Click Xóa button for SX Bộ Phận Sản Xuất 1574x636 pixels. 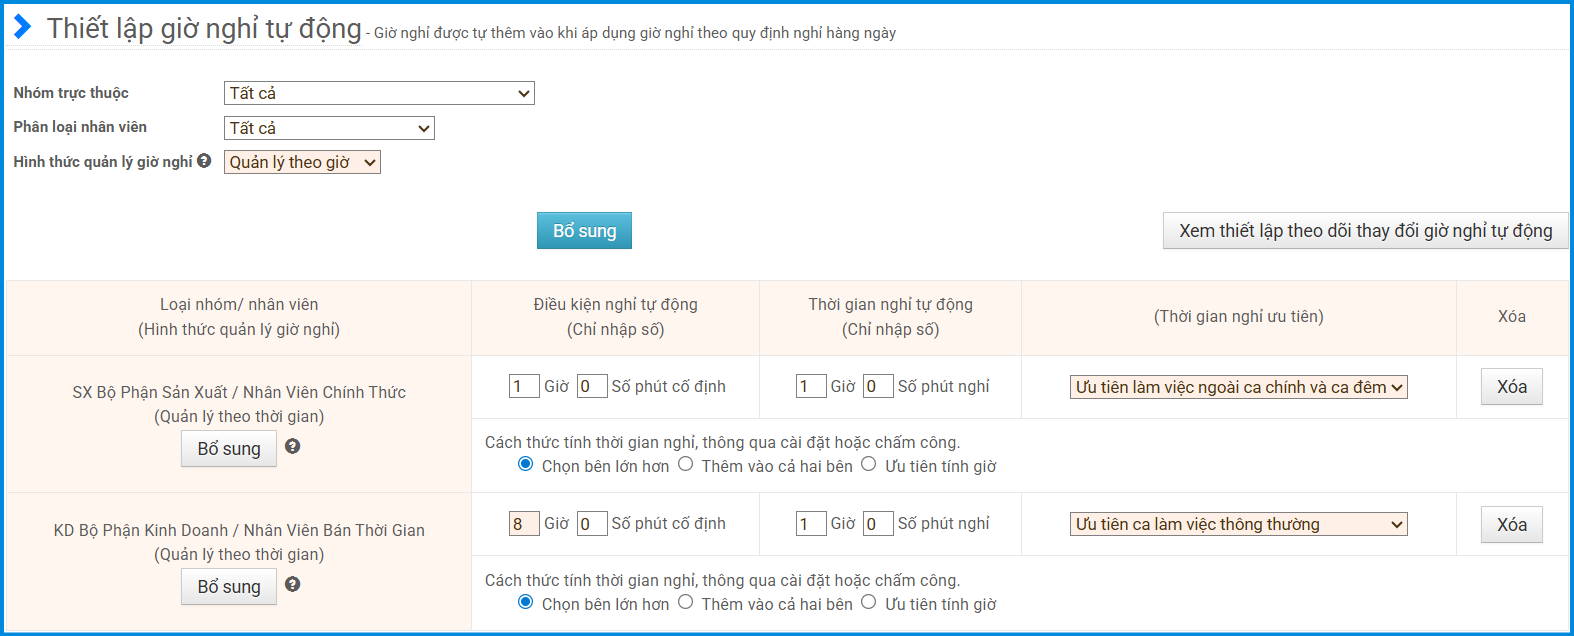click(1511, 387)
